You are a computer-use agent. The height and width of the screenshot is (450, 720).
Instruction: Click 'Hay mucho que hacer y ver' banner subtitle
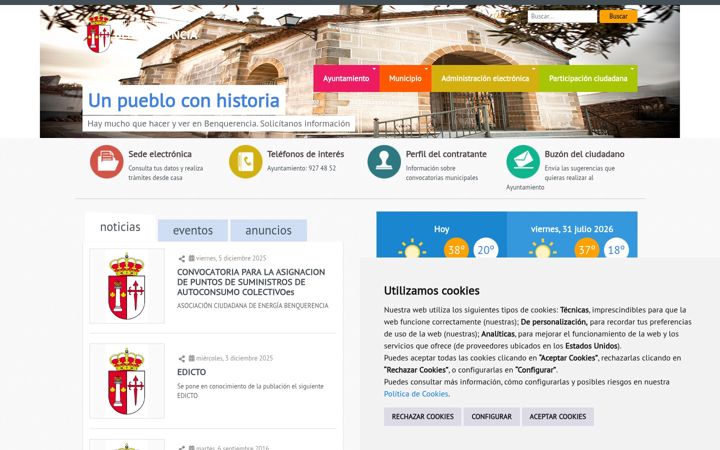(x=219, y=124)
